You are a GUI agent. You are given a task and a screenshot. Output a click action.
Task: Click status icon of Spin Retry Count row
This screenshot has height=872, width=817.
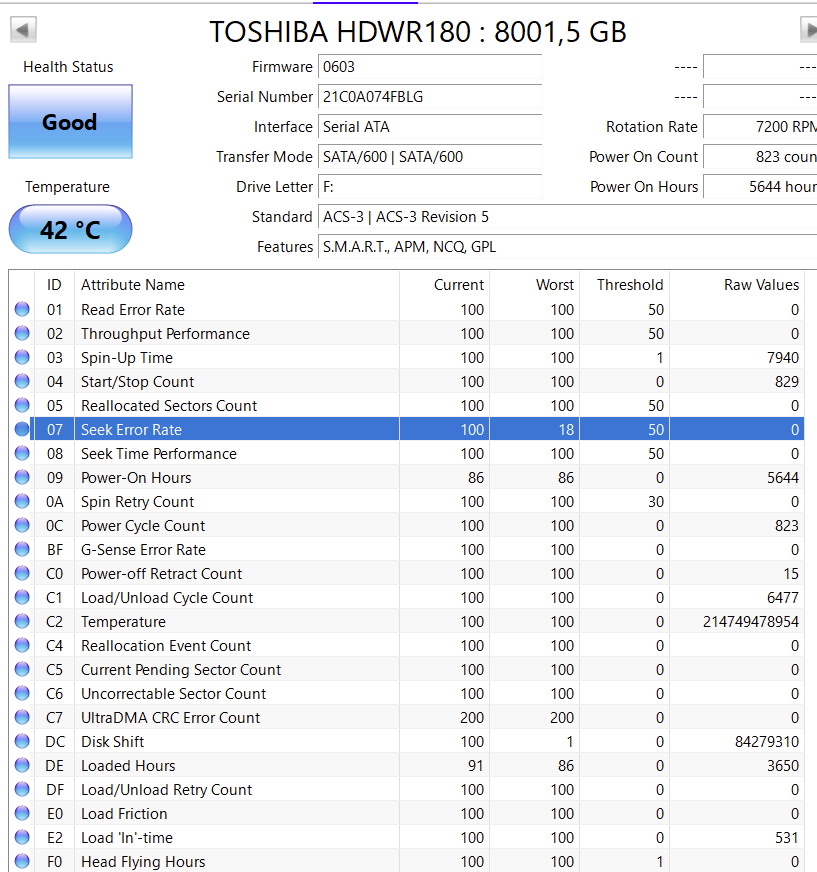22,501
